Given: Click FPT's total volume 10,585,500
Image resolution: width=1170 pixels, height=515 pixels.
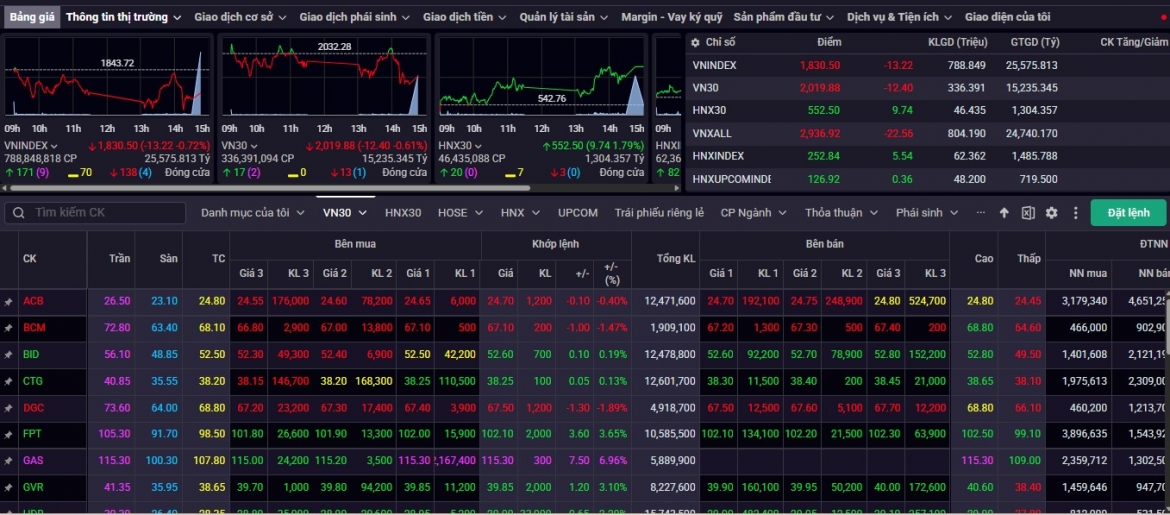Looking at the screenshot, I should (x=671, y=434).
